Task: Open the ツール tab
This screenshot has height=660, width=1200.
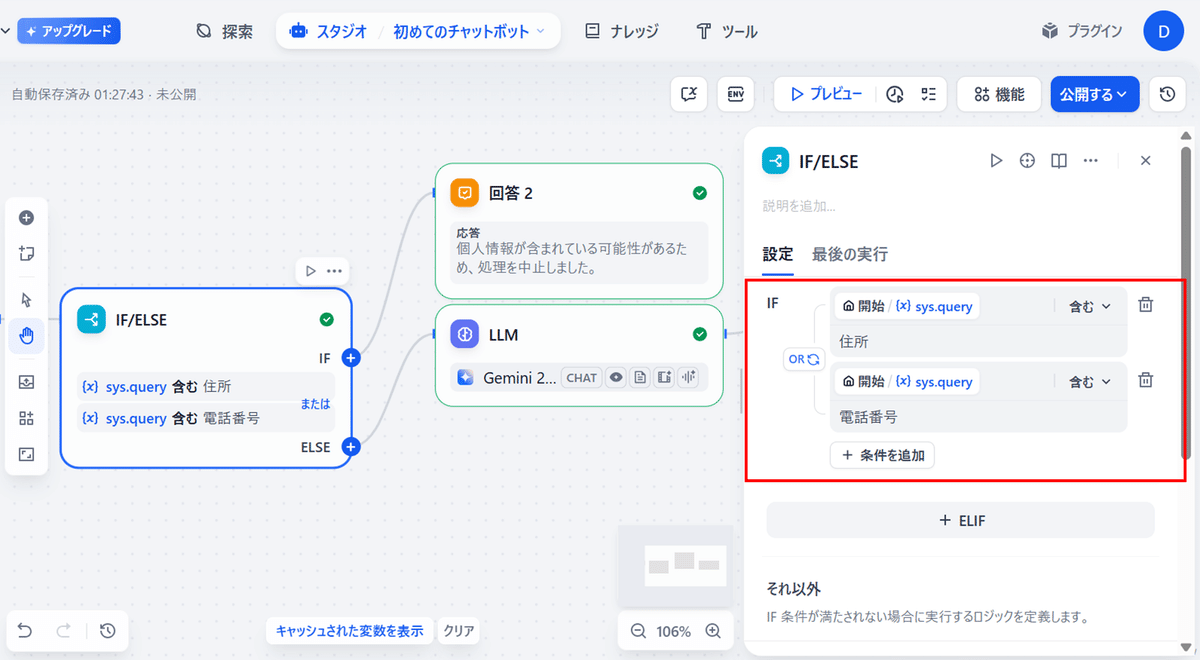Action: [727, 32]
